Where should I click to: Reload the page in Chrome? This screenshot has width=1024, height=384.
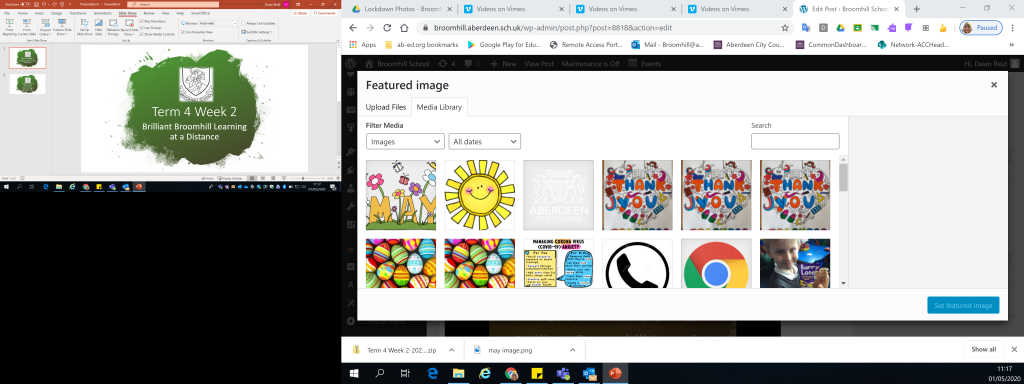pyautogui.click(x=387, y=28)
